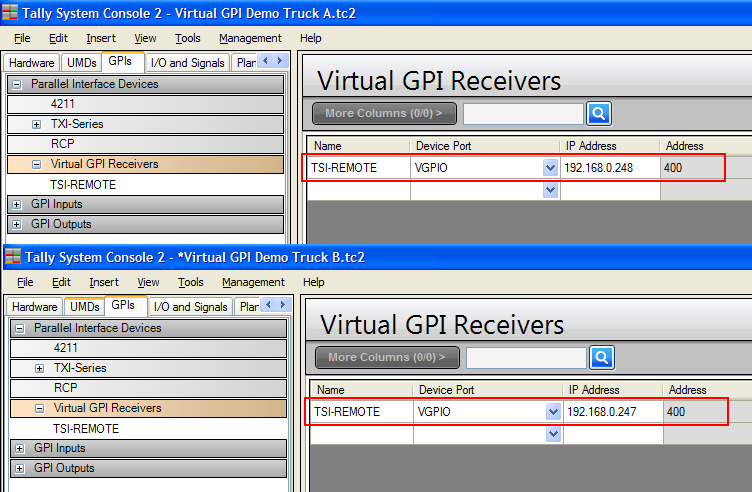
Task: Expand TXI-Series node in Truck A
Action: (36, 124)
